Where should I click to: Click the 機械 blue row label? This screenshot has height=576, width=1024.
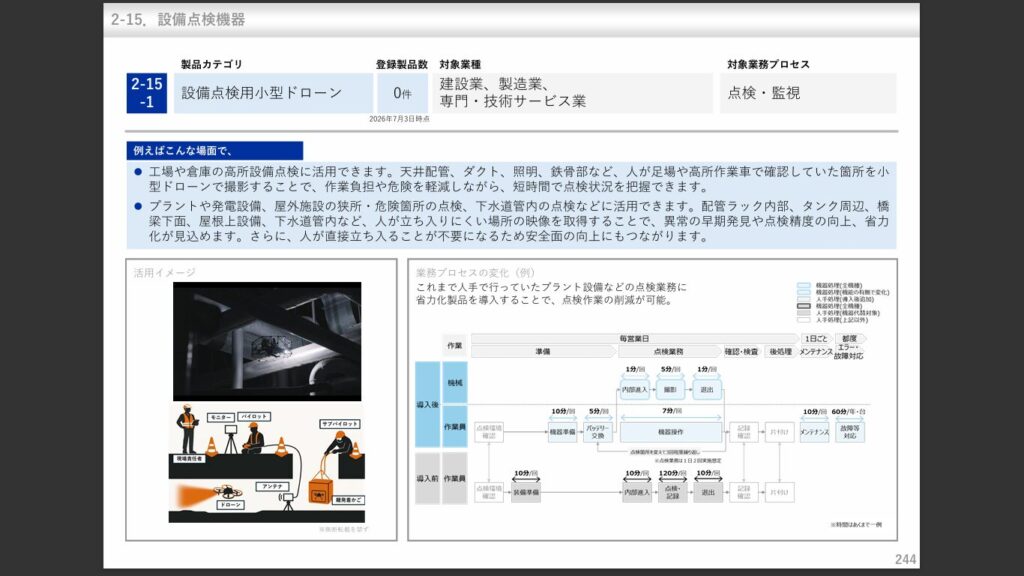(x=455, y=383)
